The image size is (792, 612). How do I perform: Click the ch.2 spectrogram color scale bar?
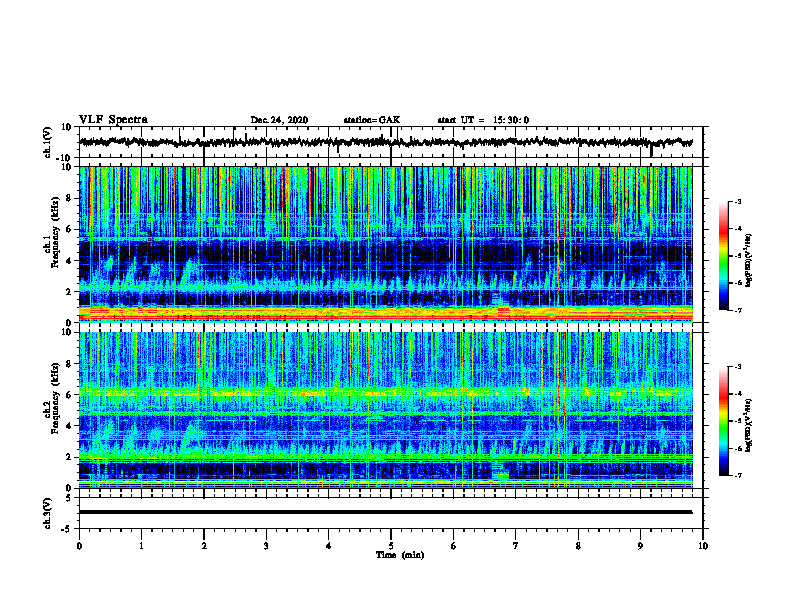coord(724,421)
